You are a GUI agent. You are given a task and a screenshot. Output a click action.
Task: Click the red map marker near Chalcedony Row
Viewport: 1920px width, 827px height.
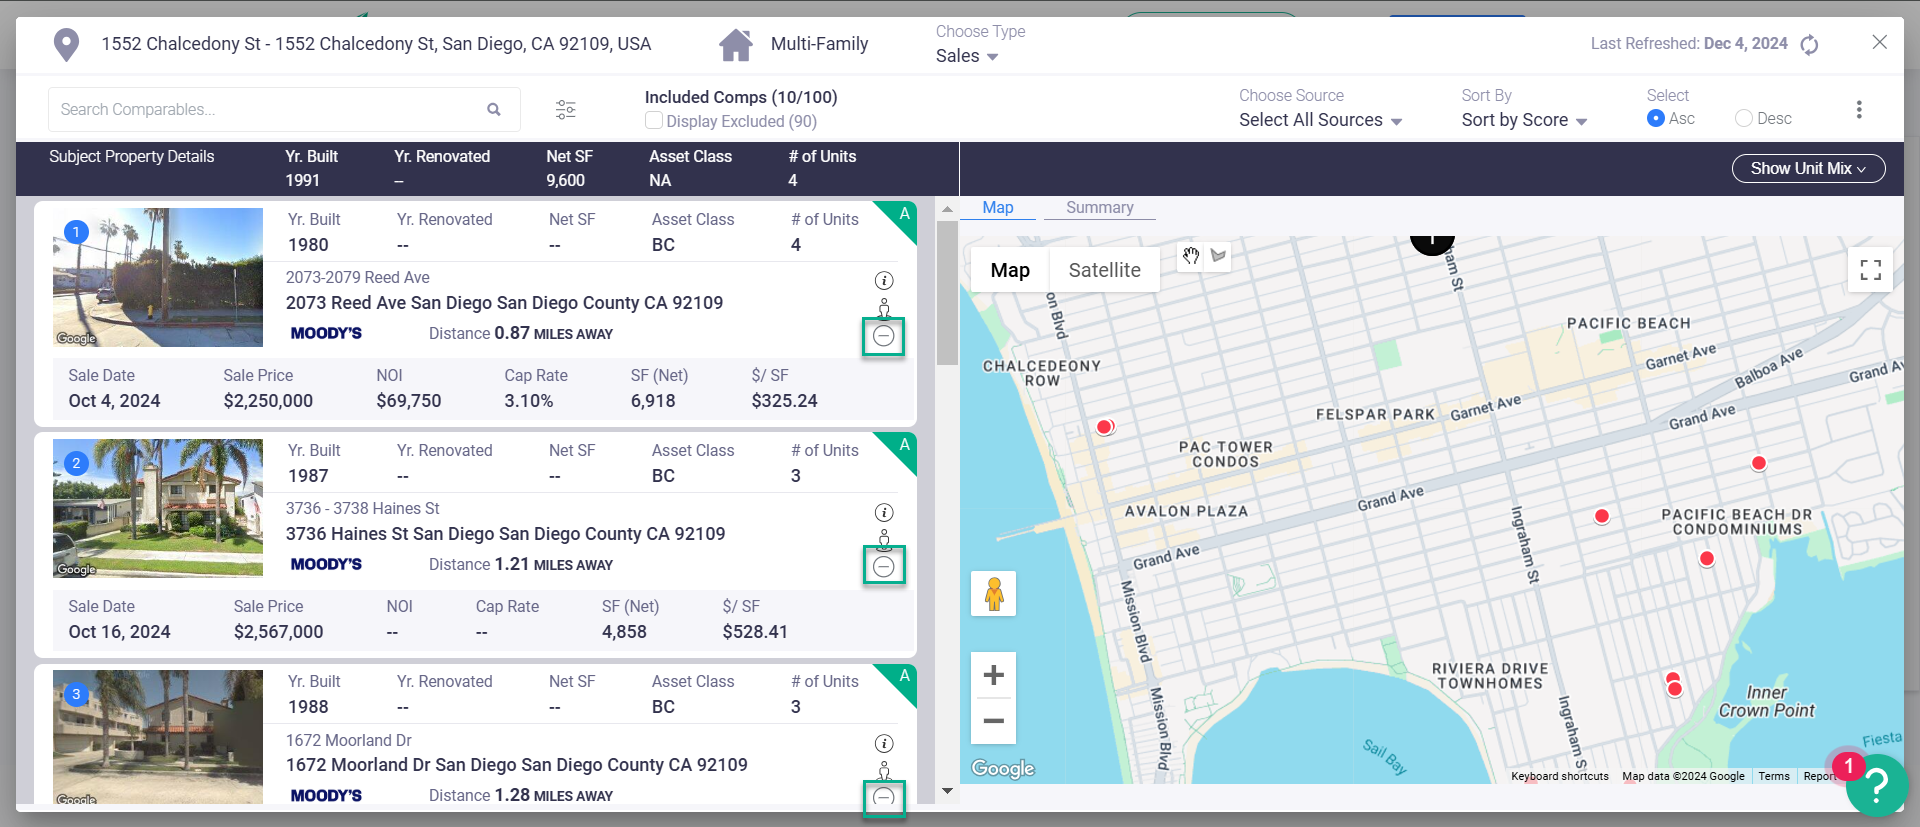coord(1104,427)
